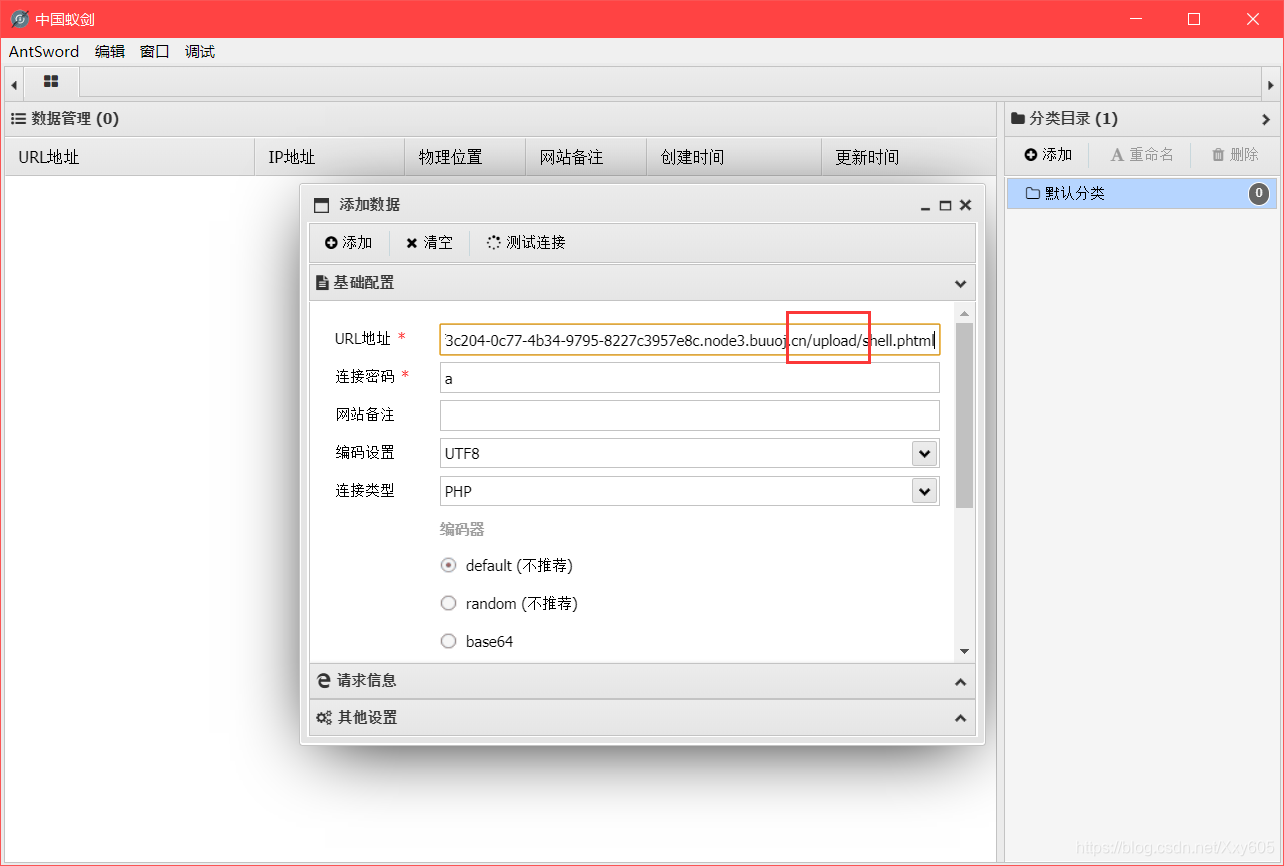
Task: Open the 窗口 menu
Action: click(x=155, y=51)
